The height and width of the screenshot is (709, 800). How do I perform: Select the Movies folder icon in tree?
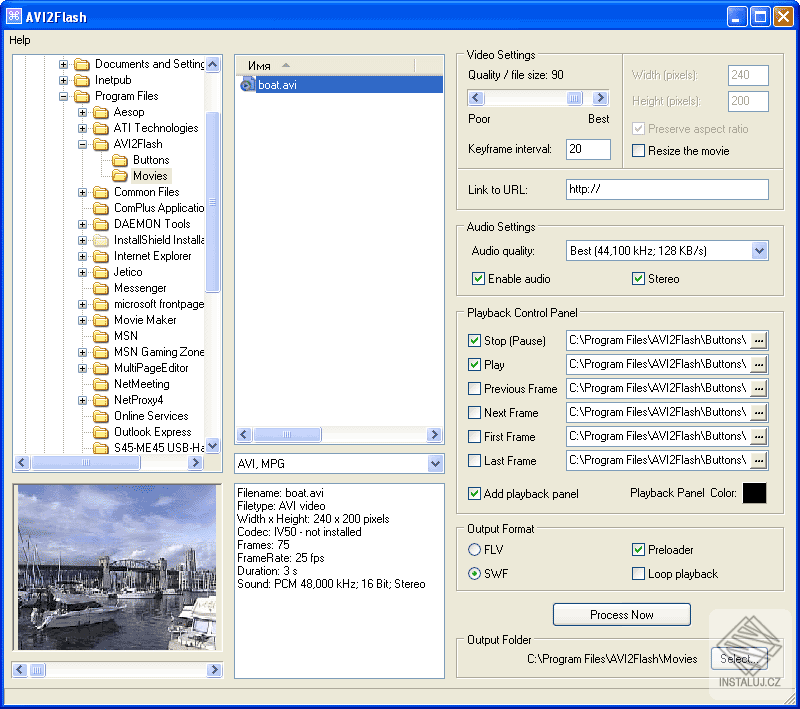point(120,176)
